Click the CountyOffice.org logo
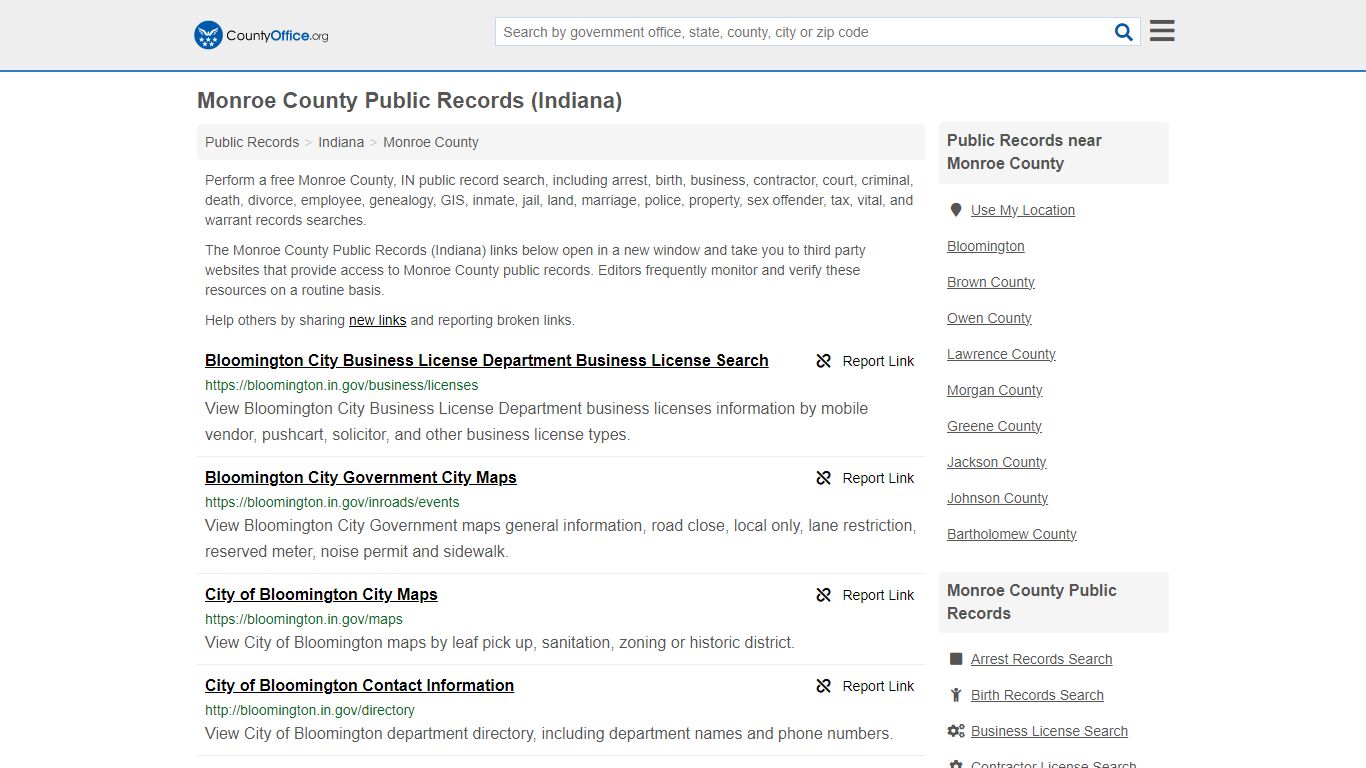This screenshot has width=1366, height=768. 261,35
